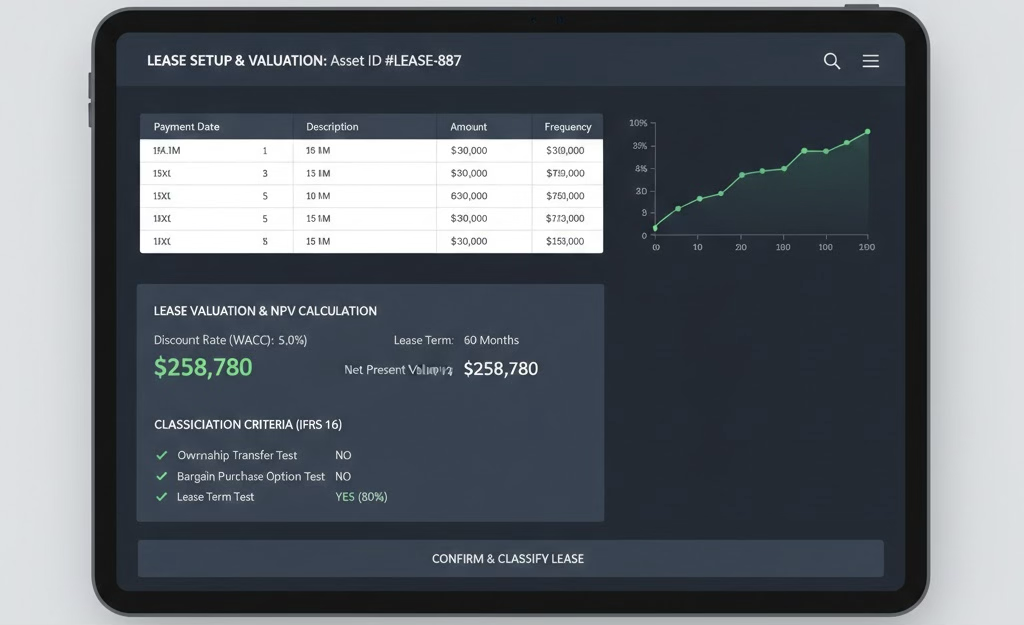Click the $630,000 amount cell
The image size is (1024, 625).
[x=468, y=196]
